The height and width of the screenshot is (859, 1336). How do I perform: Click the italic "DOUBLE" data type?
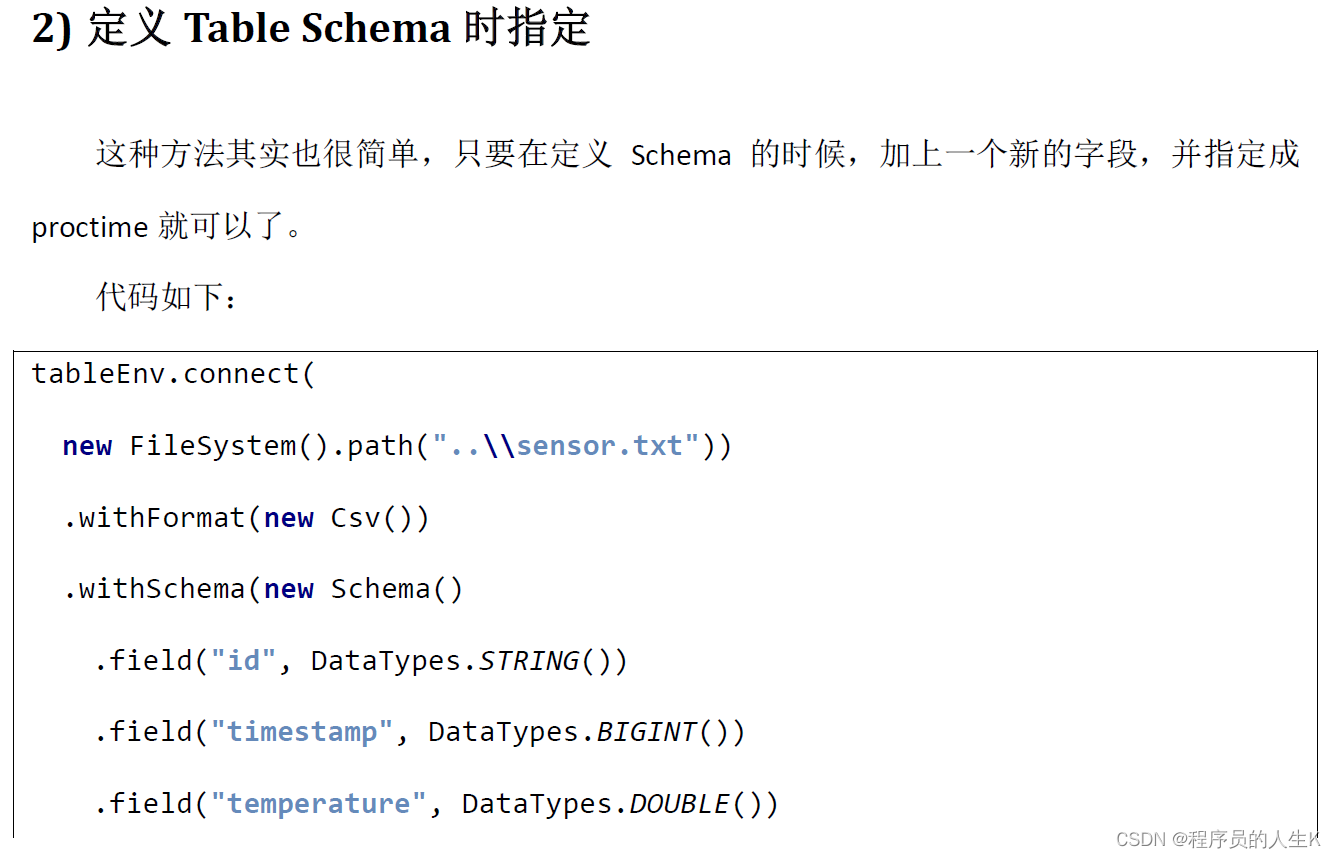click(679, 804)
